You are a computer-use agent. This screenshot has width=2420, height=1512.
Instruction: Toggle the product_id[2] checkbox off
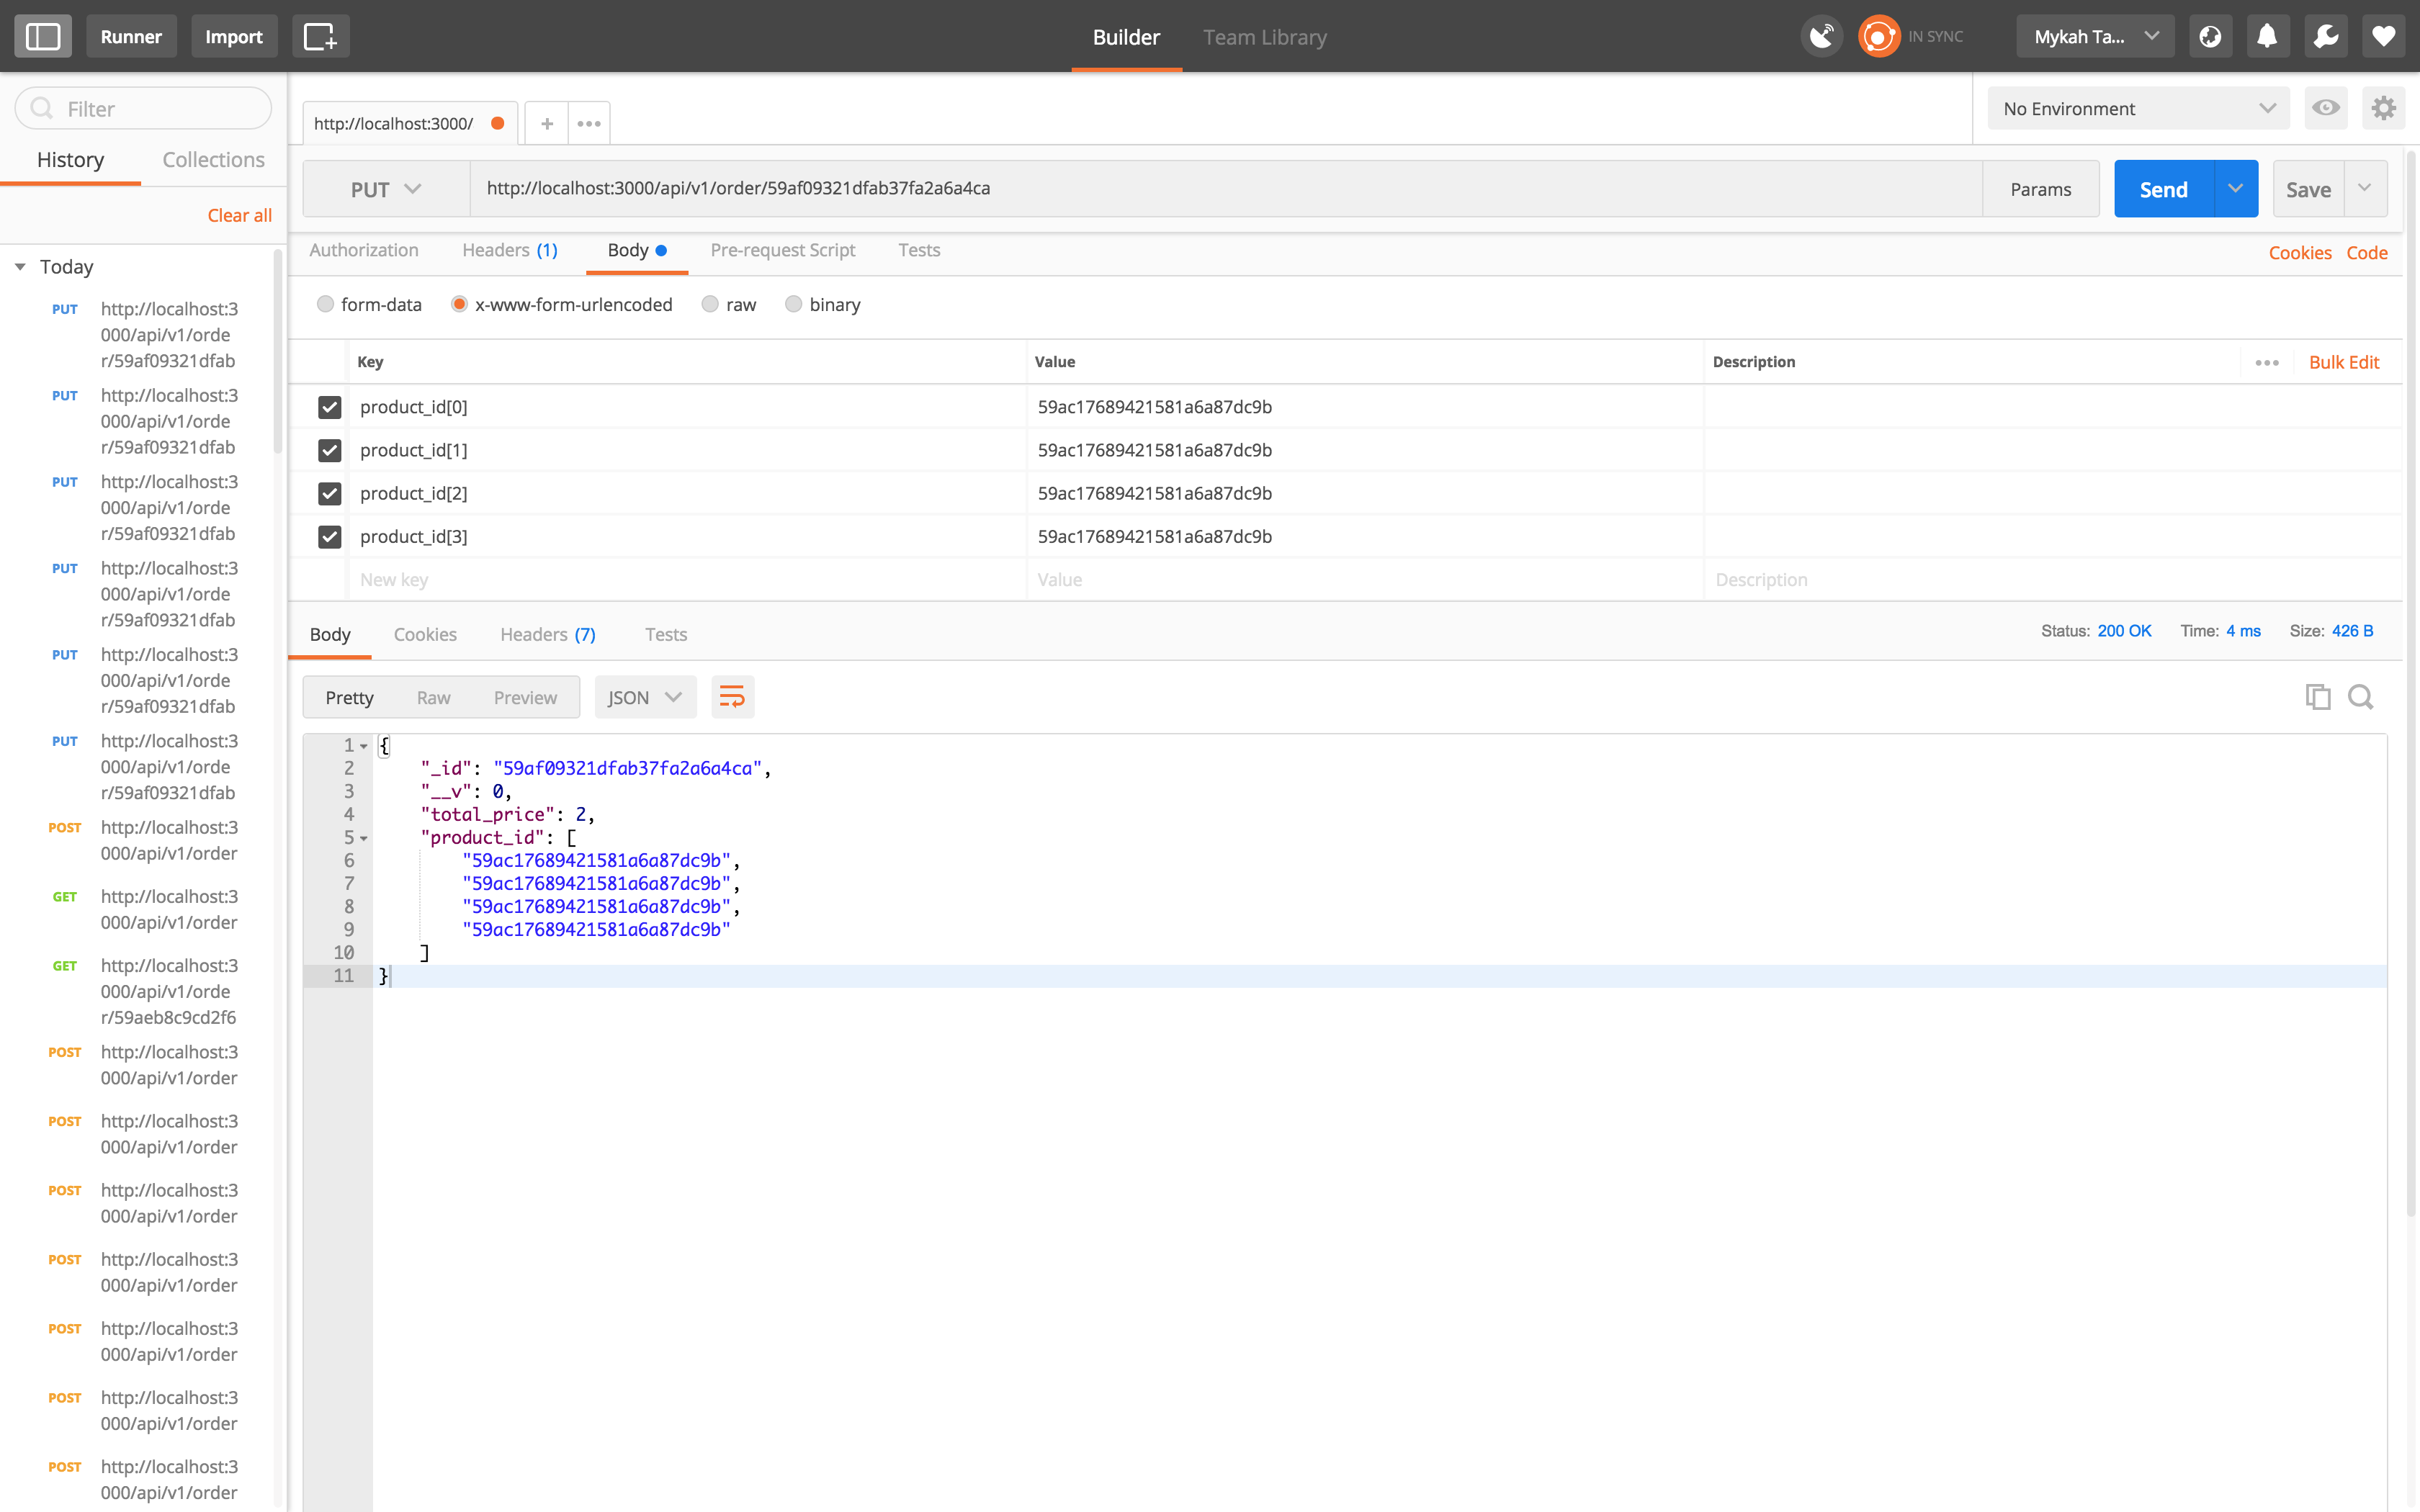click(329, 493)
